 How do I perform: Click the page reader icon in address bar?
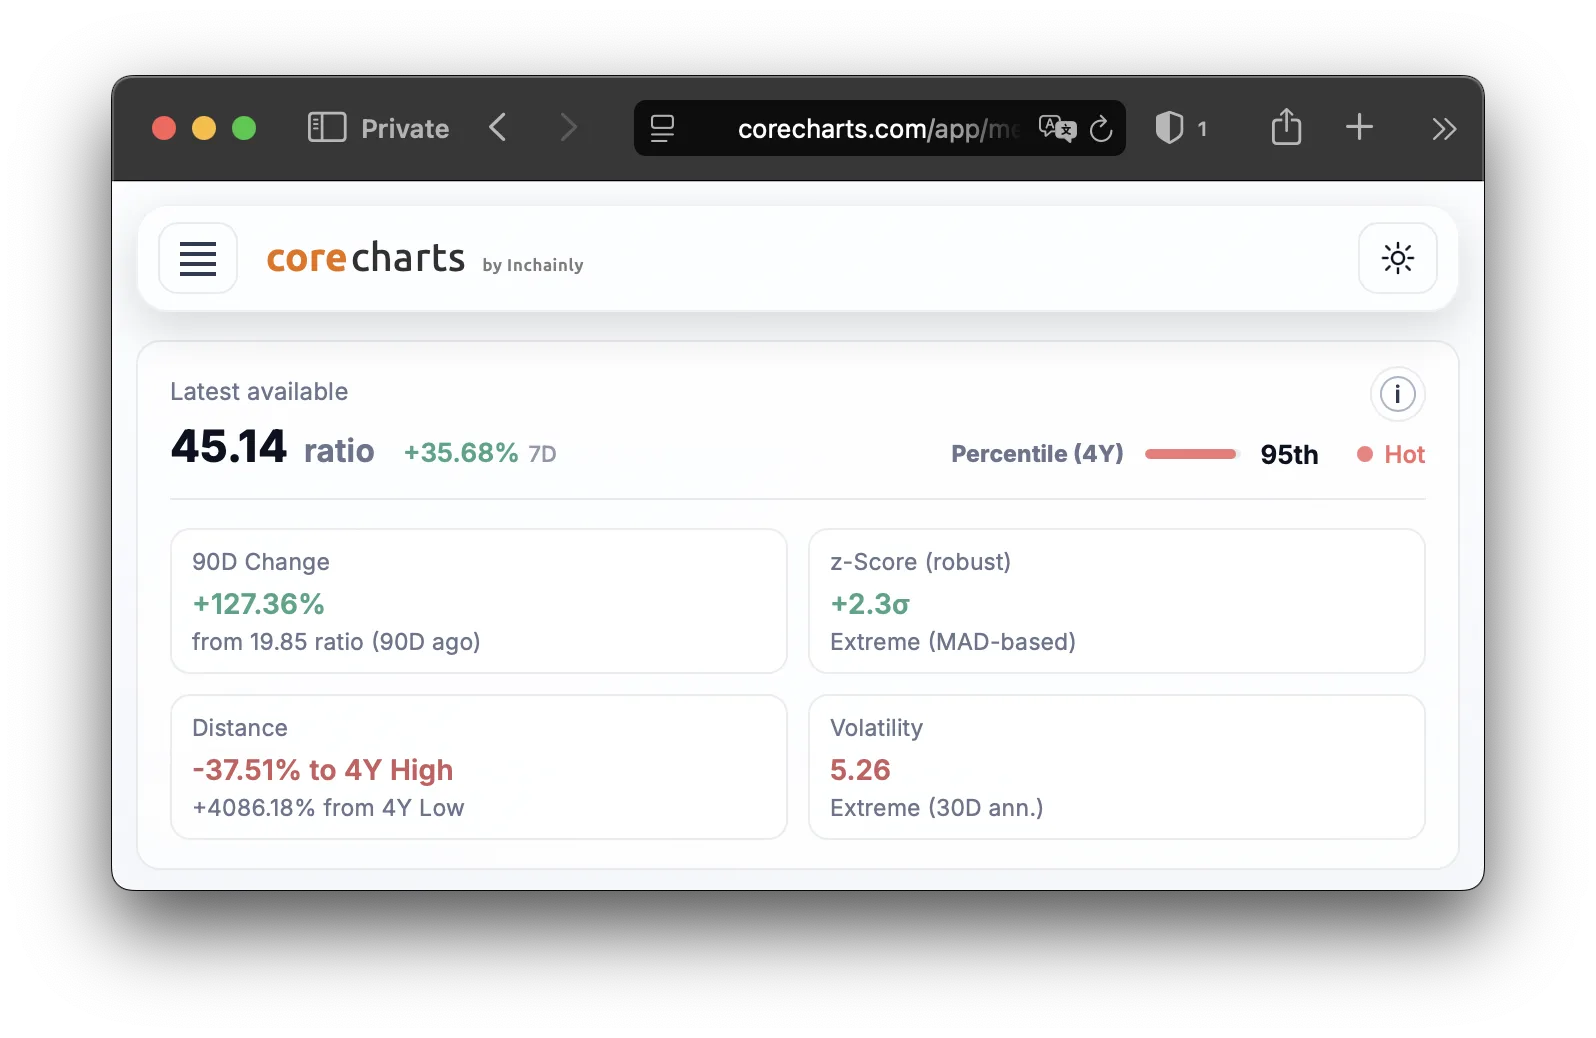coord(662,128)
